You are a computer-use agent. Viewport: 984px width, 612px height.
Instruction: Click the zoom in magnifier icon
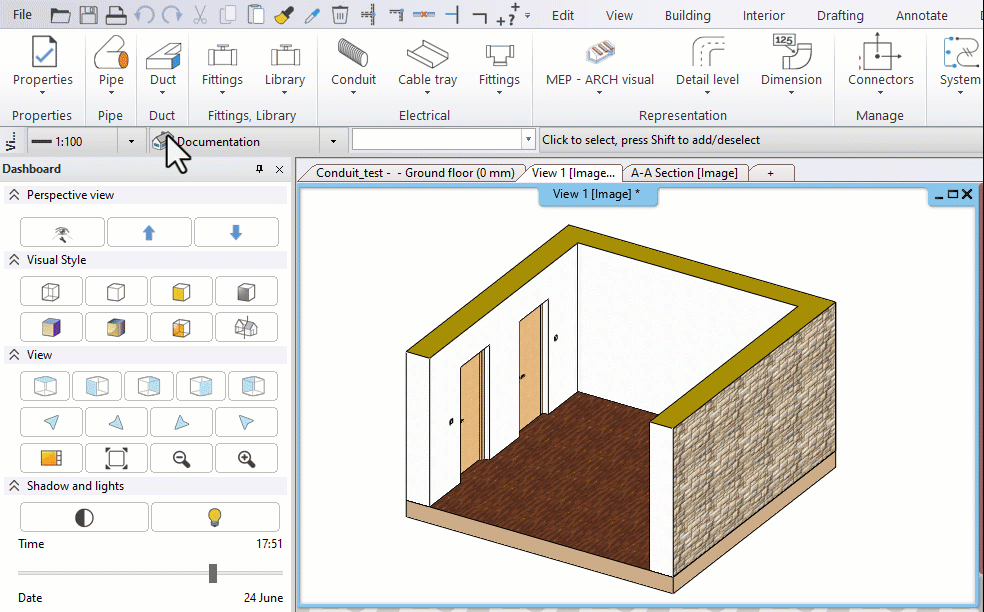coord(246,458)
